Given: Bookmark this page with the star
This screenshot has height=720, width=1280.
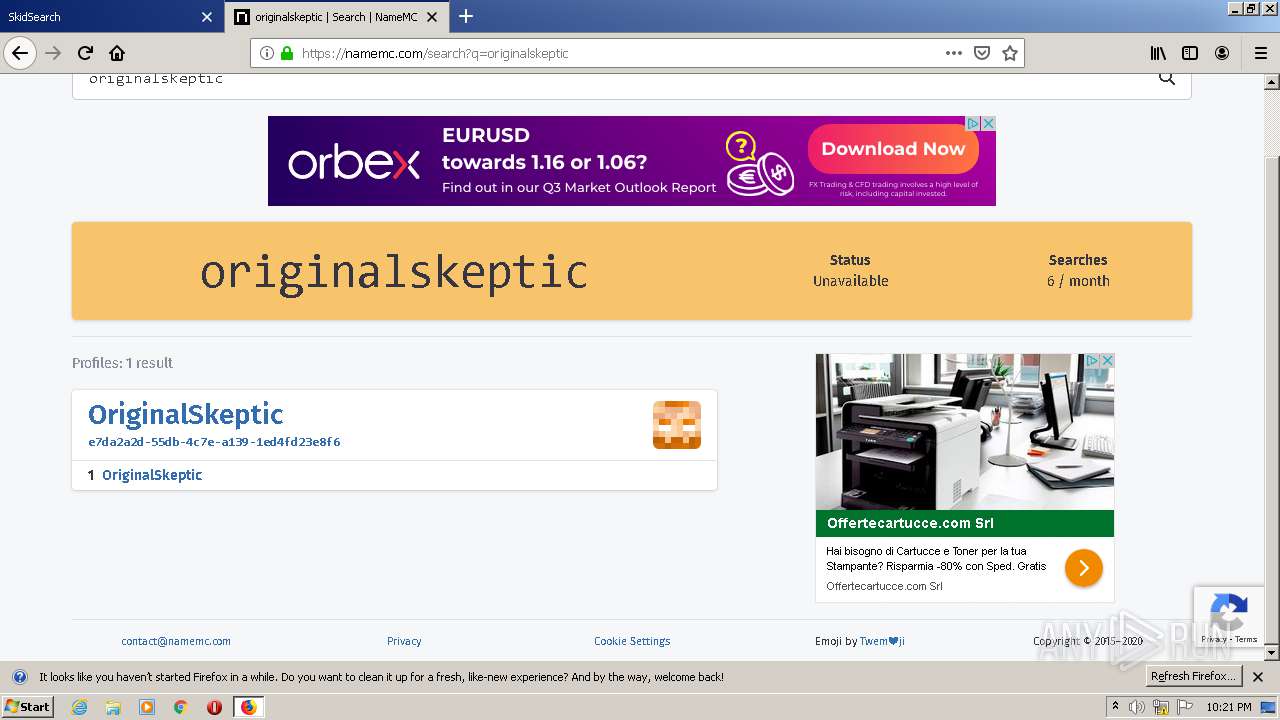Looking at the screenshot, I should click(1010, 53).
